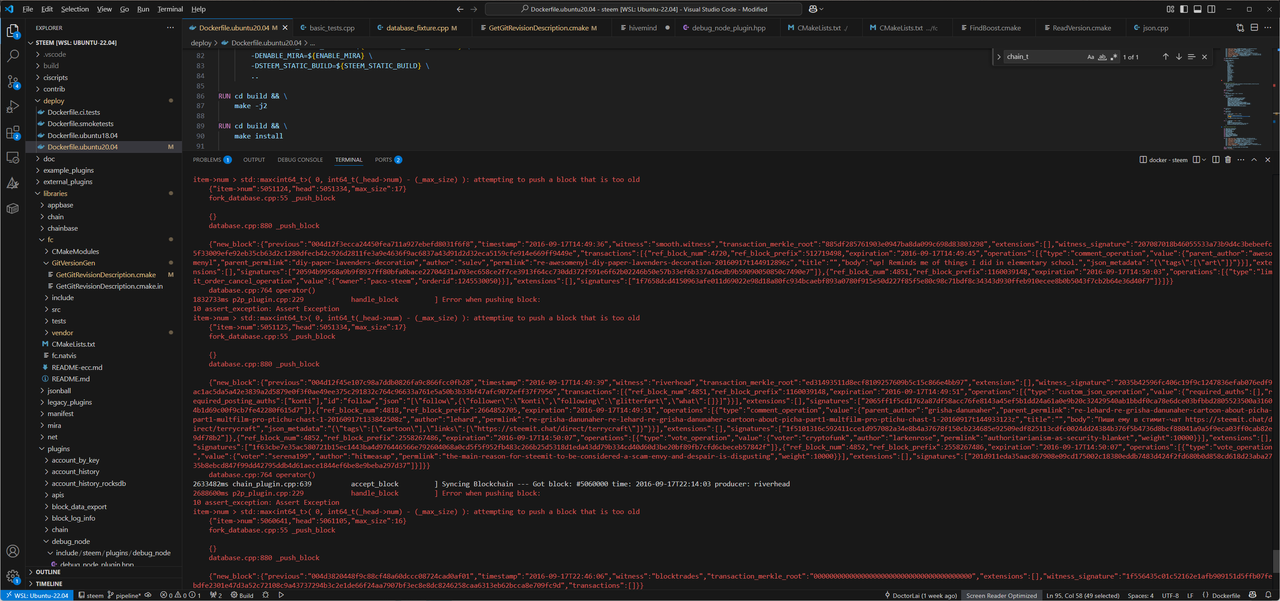This screenshot has width=1280, height=601.
Task: Maximize the panel size chevron
Action: (1252, 159)
